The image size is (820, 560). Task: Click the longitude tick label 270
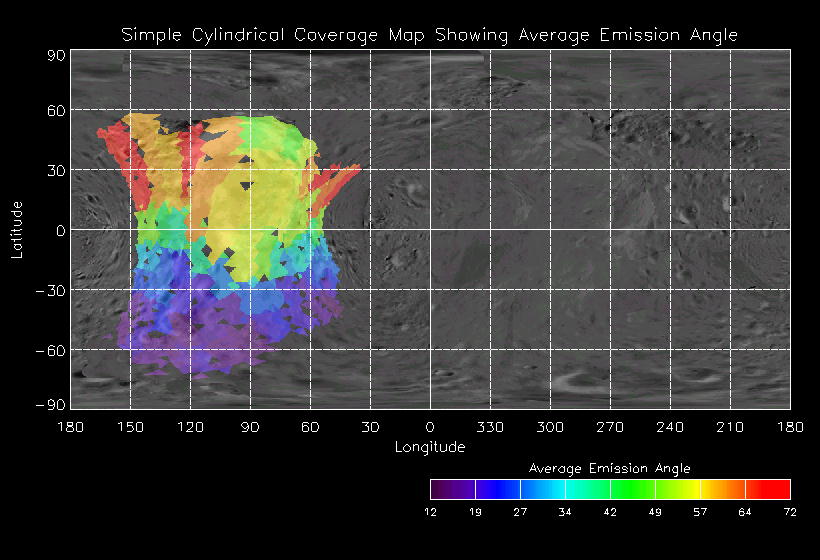(610, 427)
